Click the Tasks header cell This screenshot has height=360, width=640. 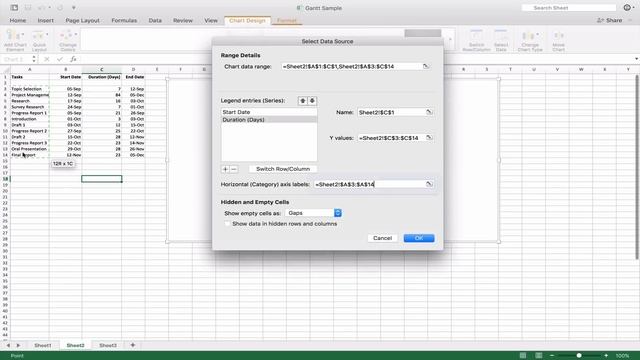tap(29, 77)
